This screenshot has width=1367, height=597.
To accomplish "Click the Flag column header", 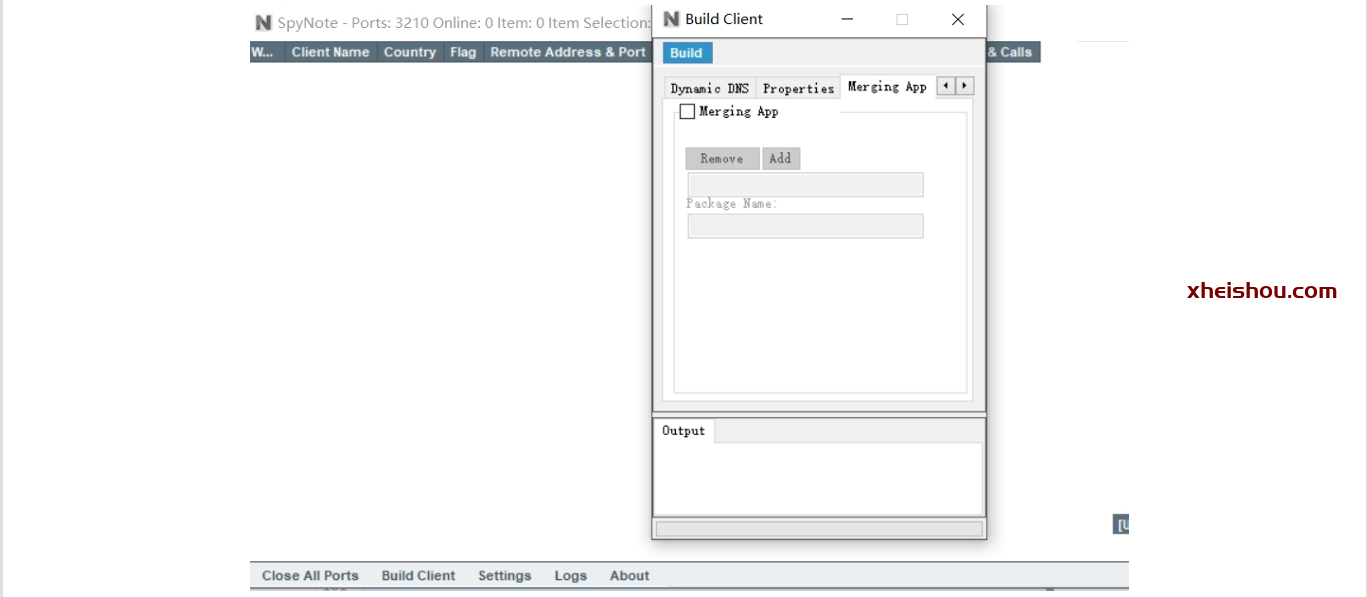I will [x=463, y=52].
